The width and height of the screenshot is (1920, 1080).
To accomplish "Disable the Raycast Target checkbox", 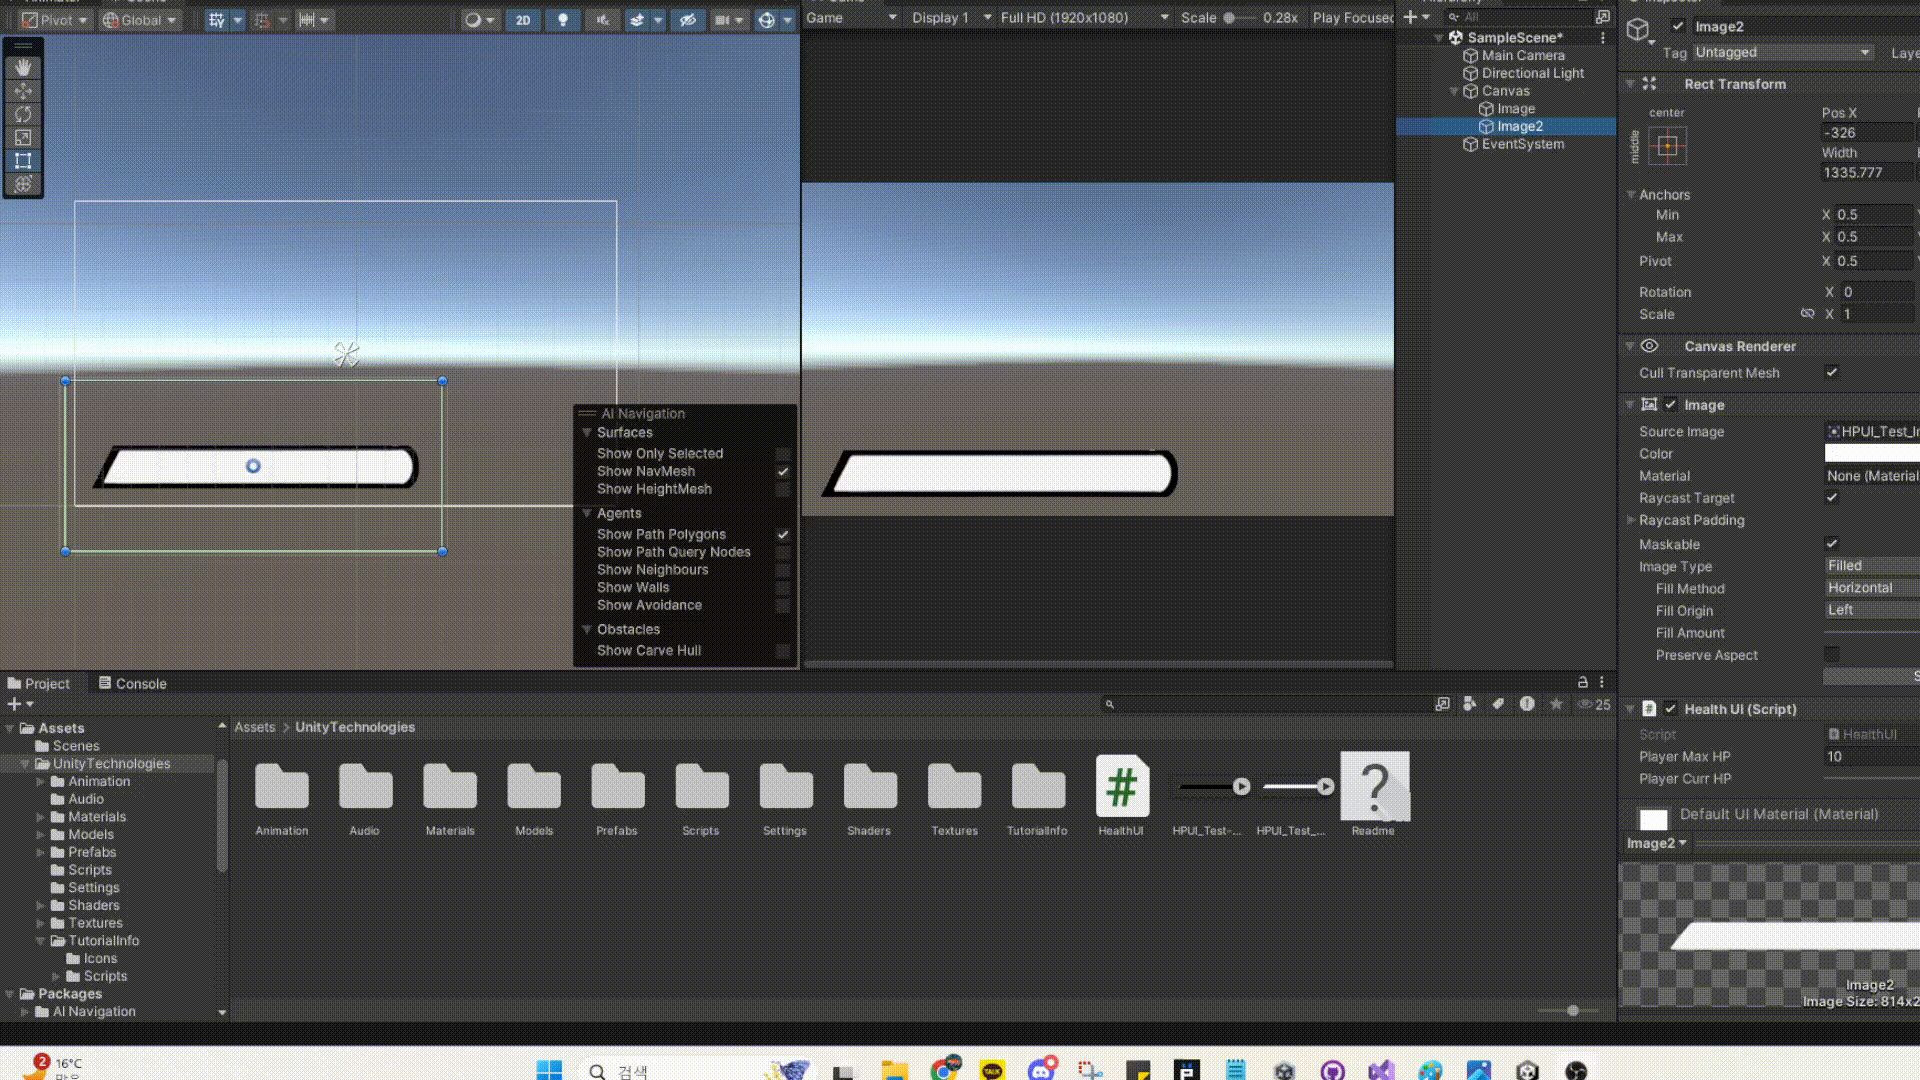I will pos(1832,497).
